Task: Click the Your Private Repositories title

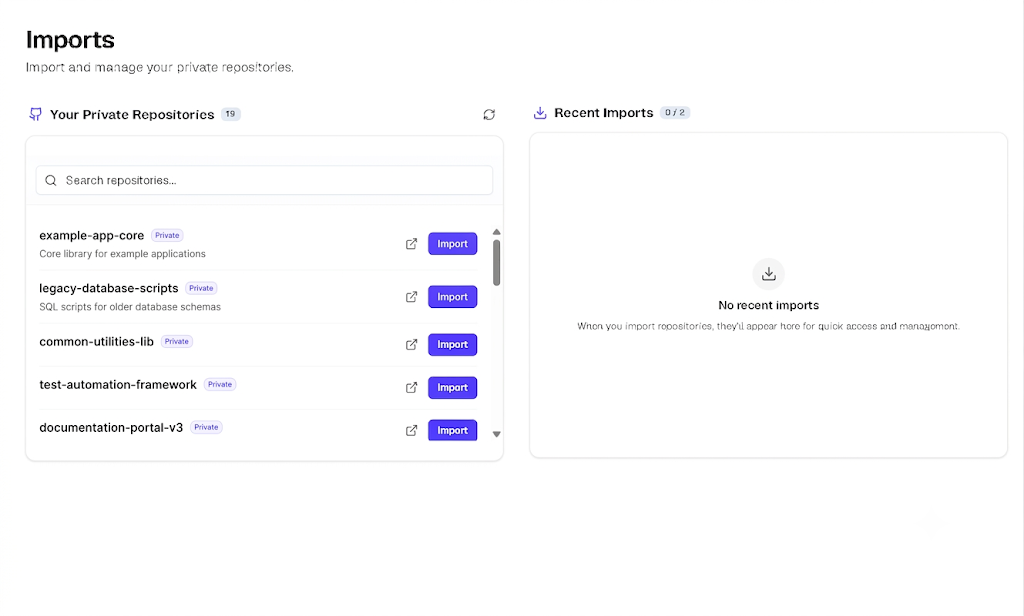Action: (132, 114)
